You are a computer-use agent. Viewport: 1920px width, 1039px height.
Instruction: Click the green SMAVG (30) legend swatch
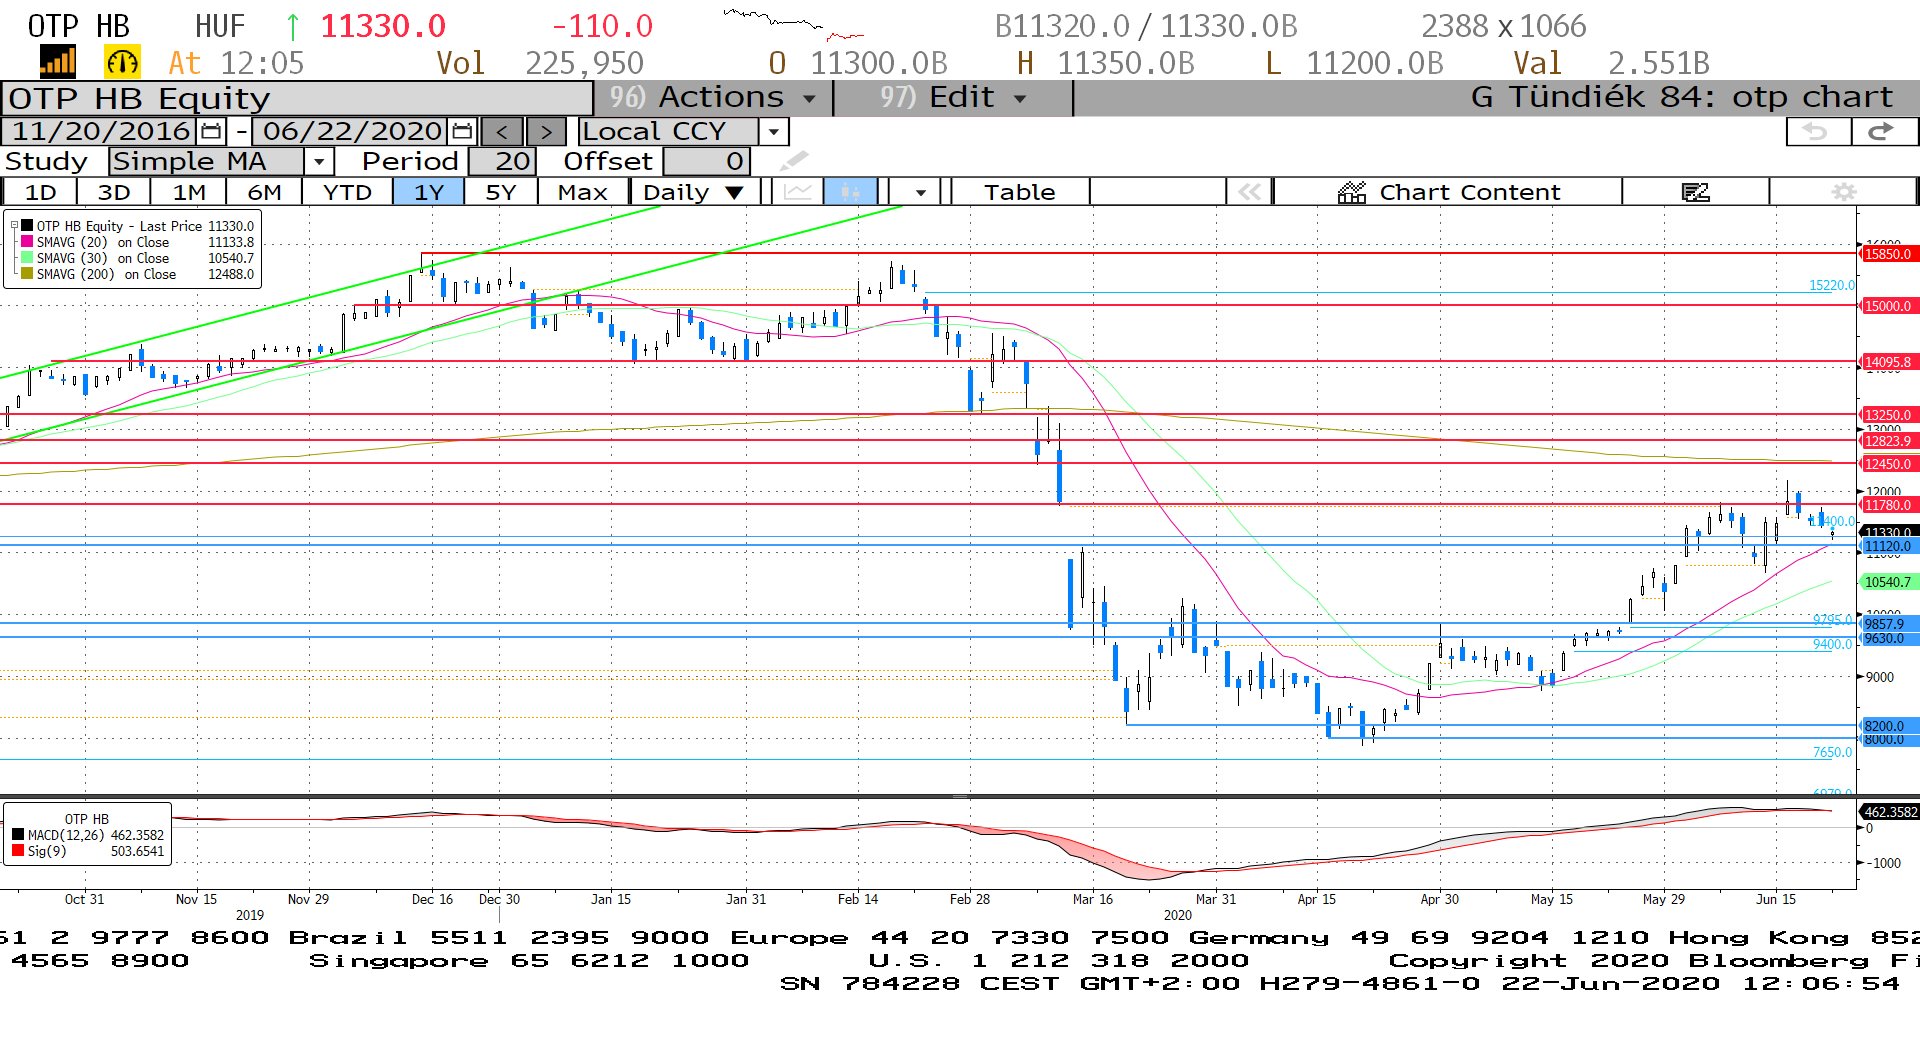(27, 258)
